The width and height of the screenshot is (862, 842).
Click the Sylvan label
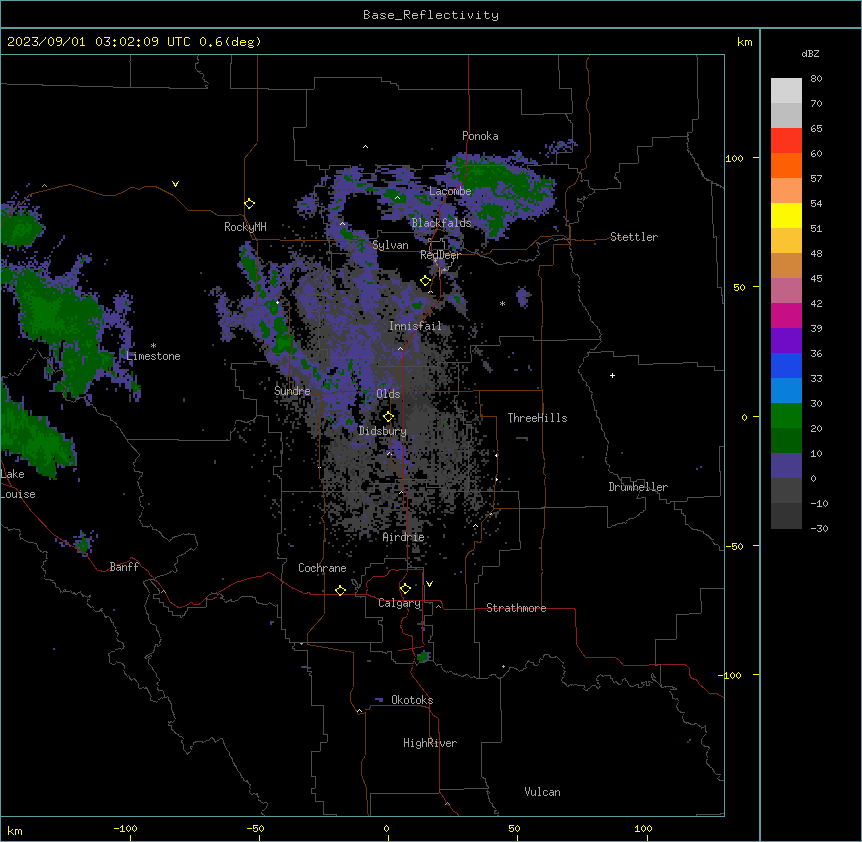390,245
